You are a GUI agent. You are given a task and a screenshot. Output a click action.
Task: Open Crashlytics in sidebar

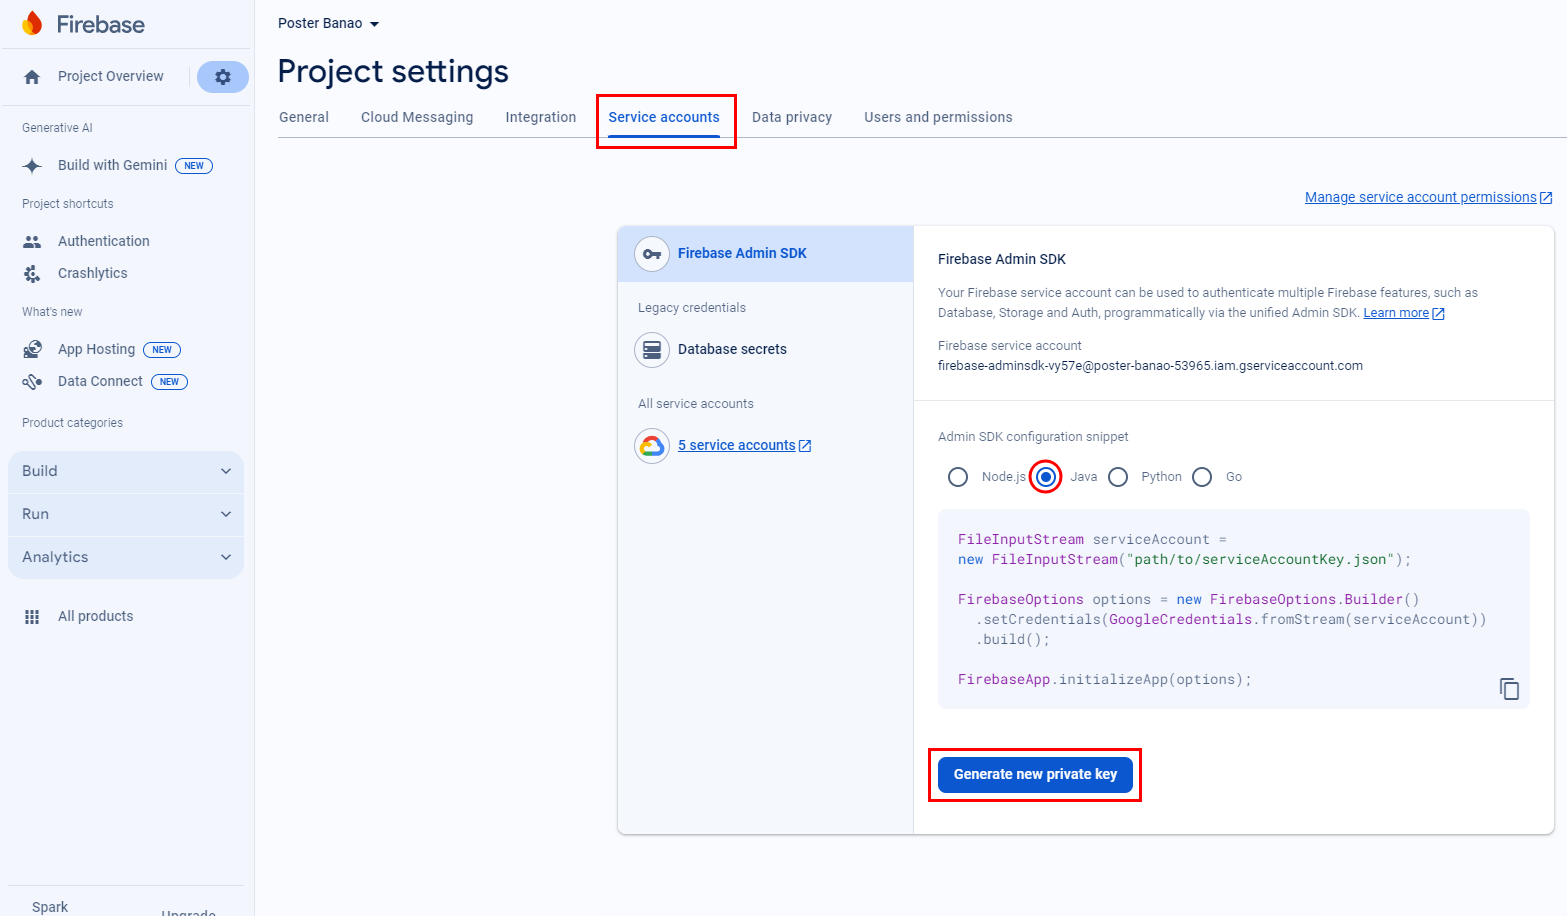pos(92,274)
